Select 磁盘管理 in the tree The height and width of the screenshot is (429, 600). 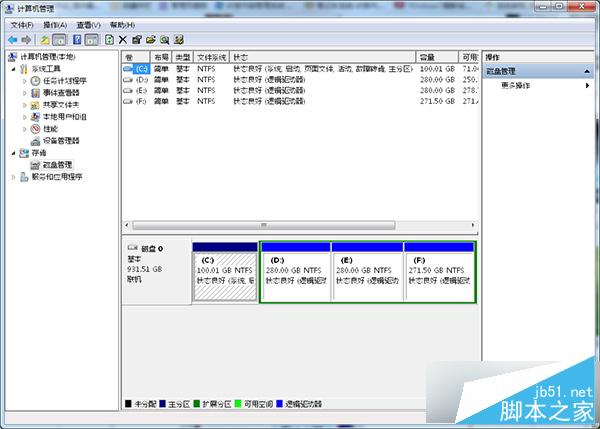click(57, 165)
